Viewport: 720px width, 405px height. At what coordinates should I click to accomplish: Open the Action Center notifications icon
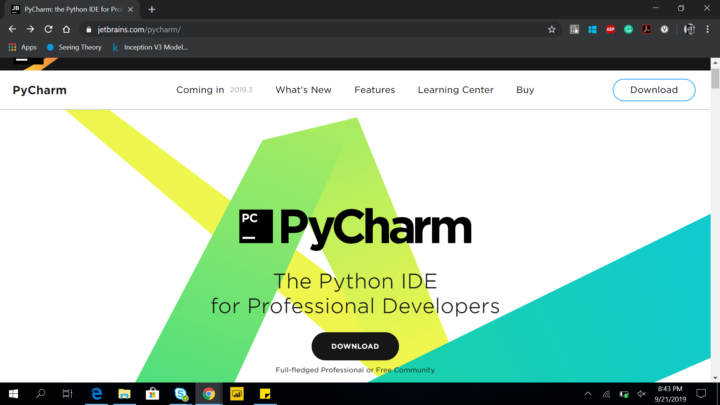pos(701,394)
